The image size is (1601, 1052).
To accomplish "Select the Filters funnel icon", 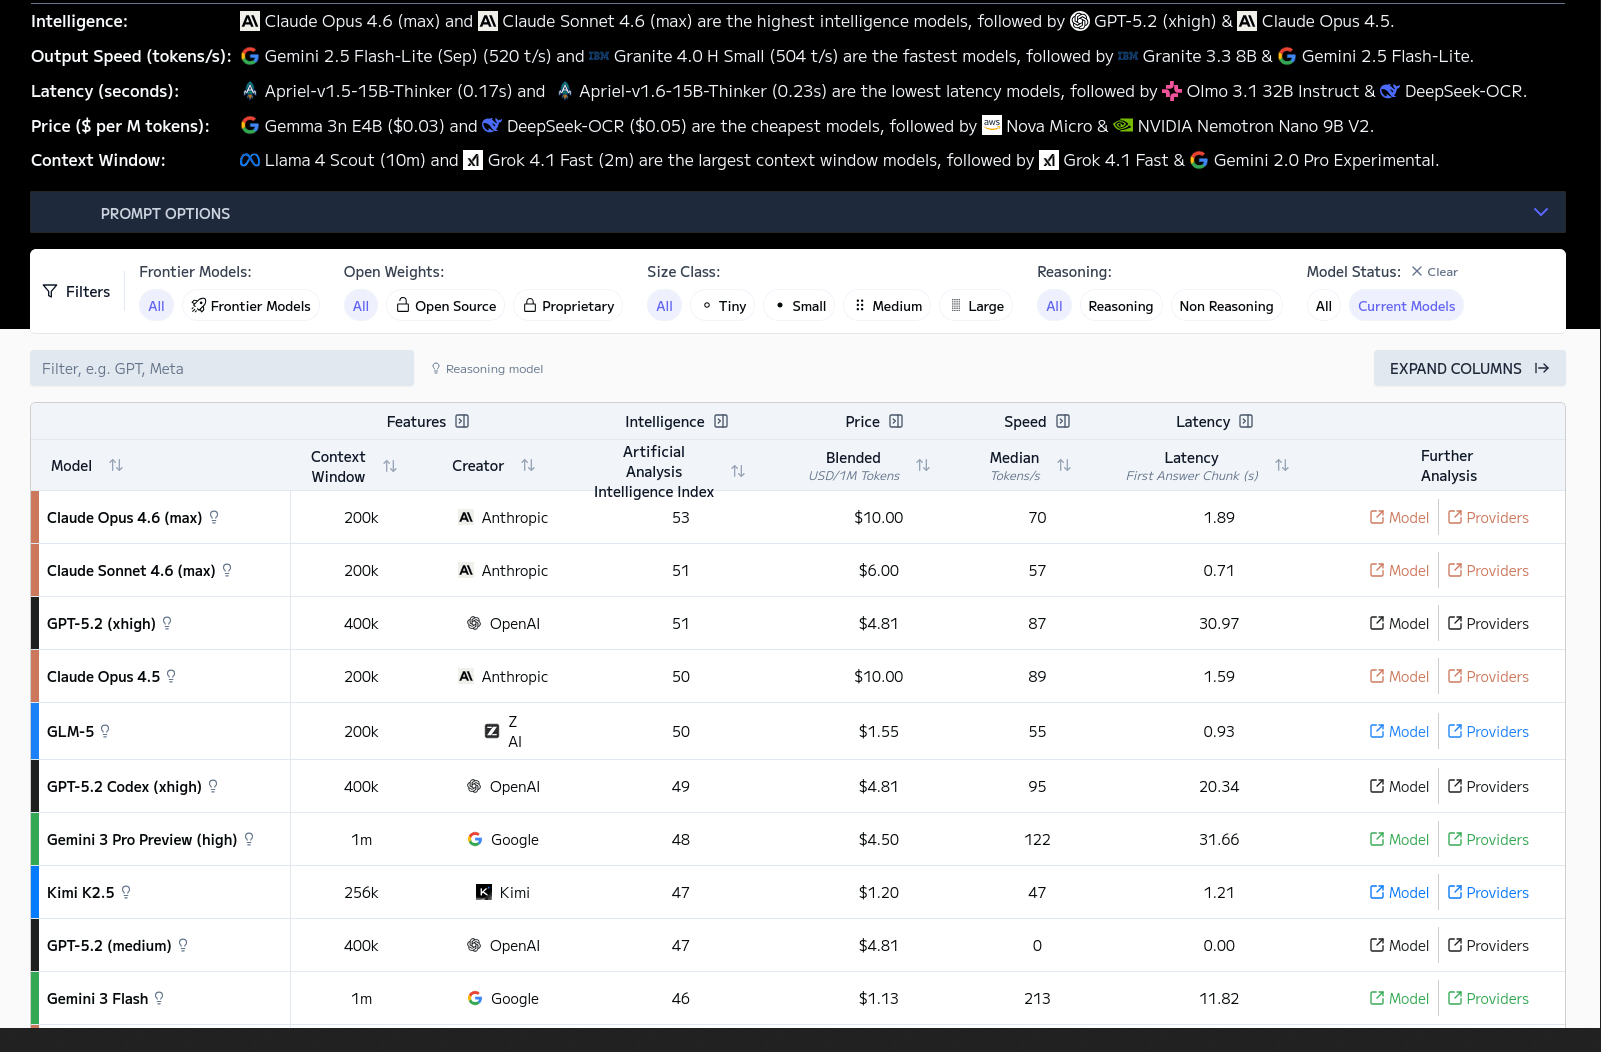I will point(49,291).
